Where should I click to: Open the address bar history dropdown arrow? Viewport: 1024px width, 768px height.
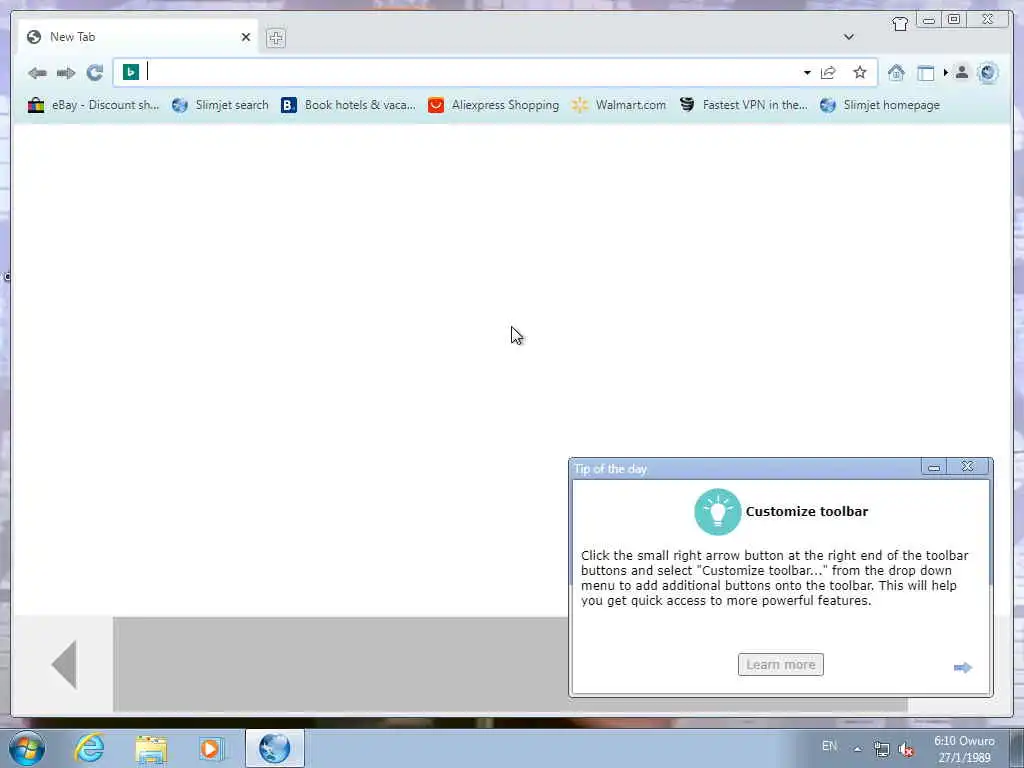click(x=807, y=72)
